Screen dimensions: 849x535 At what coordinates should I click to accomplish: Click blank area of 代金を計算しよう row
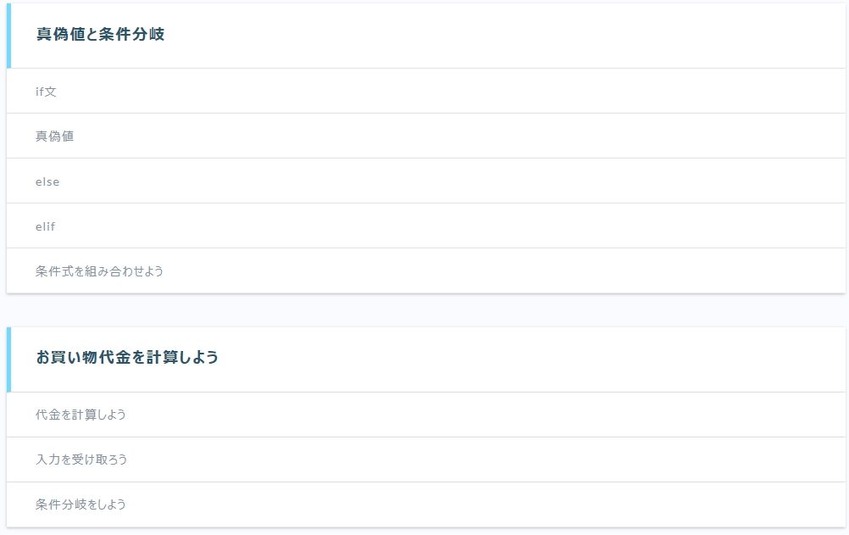click(487, 415)
